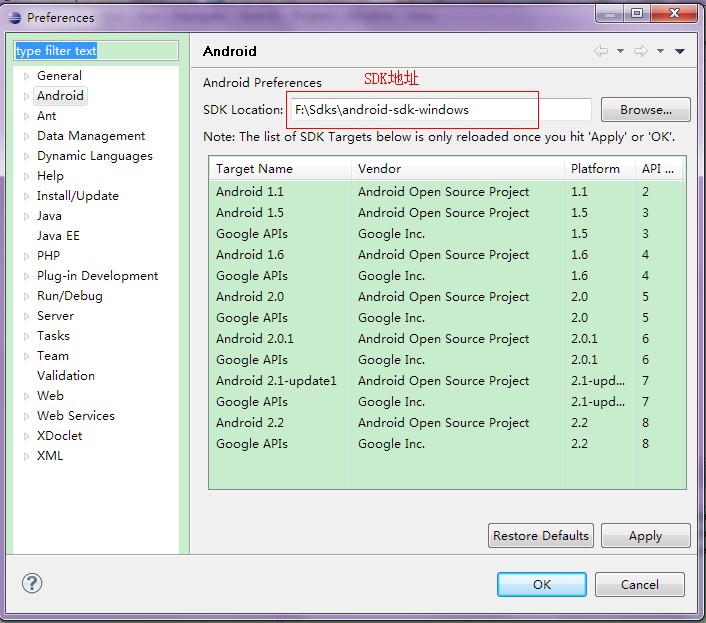Expand the Dynamic Languages node

point(26,156)
